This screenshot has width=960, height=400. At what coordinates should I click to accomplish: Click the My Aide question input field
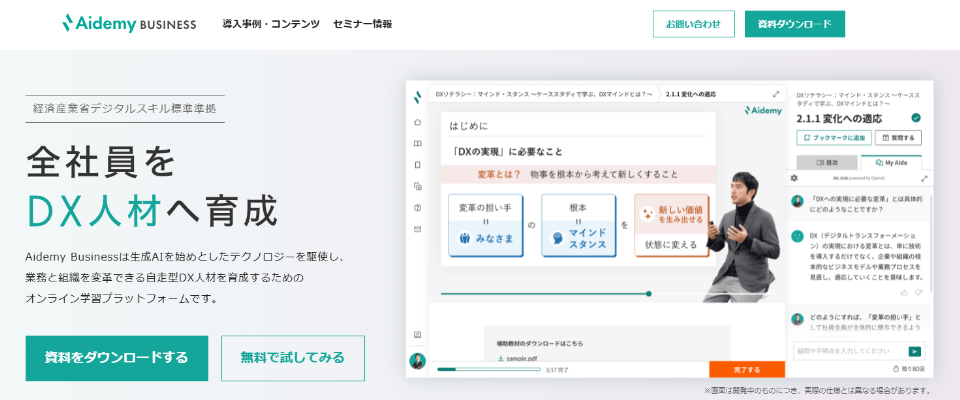tap(849, 351)
